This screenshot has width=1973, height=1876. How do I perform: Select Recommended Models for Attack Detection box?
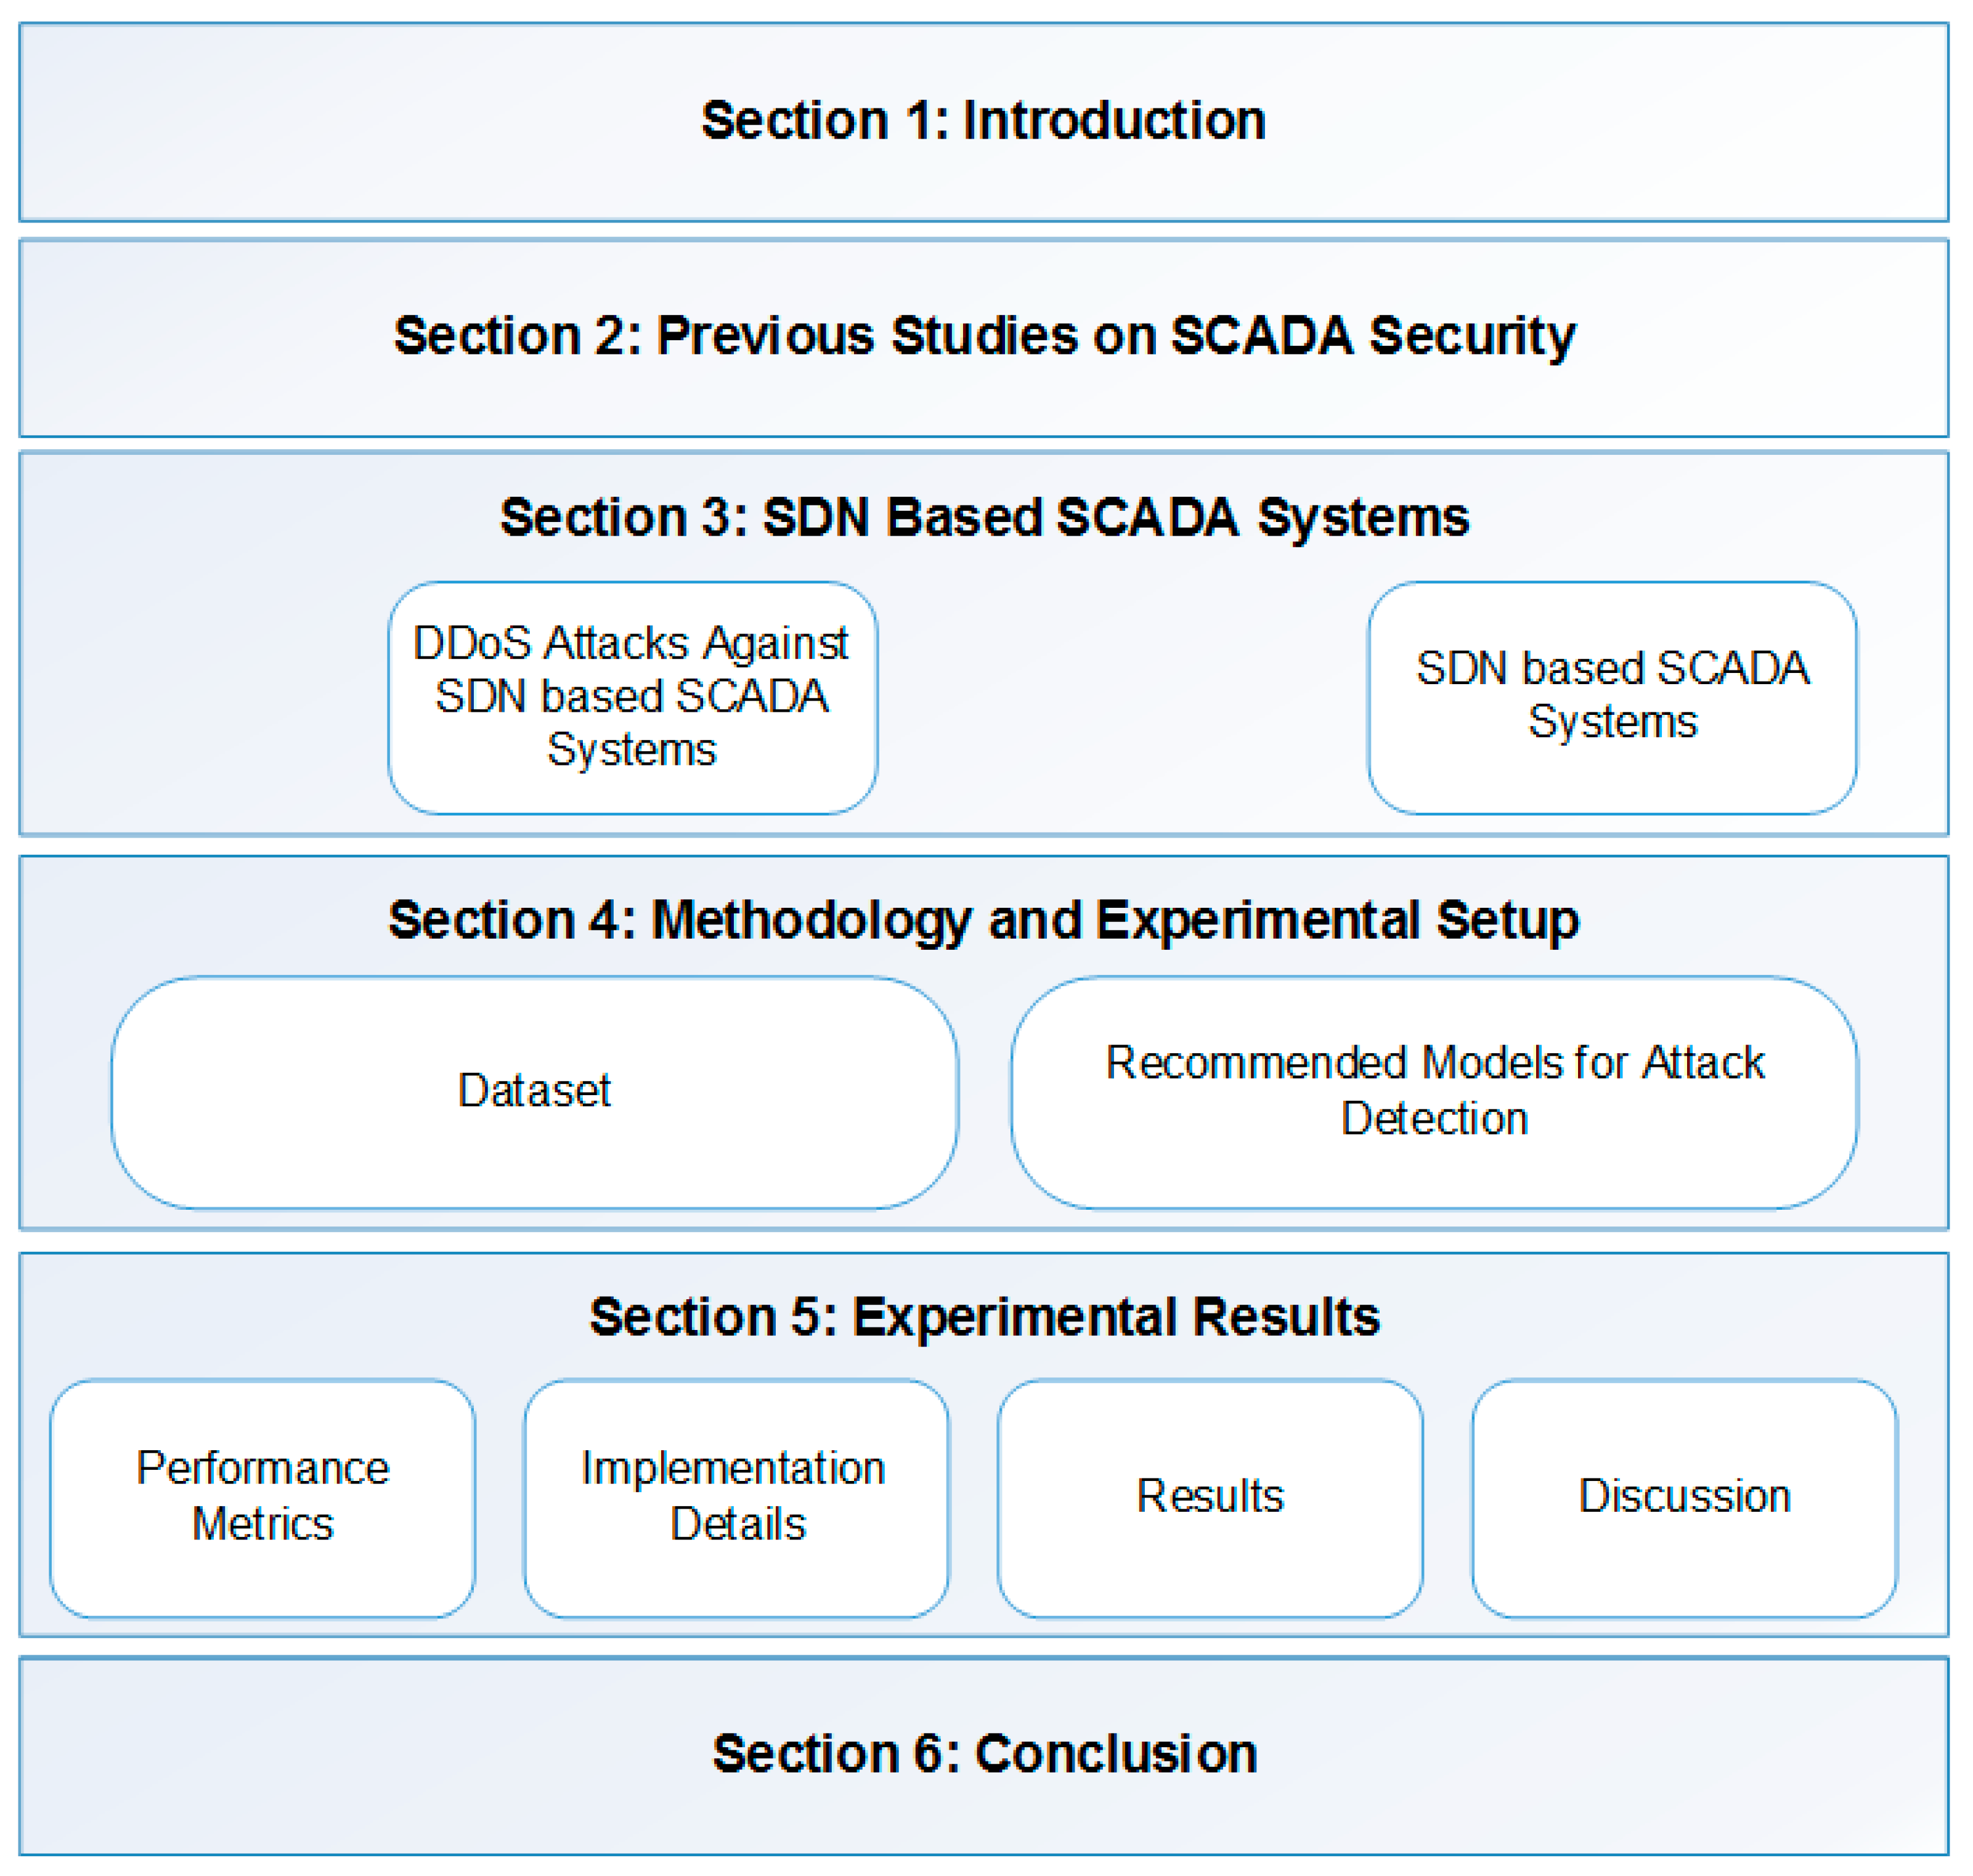tap(1434, 1093)
